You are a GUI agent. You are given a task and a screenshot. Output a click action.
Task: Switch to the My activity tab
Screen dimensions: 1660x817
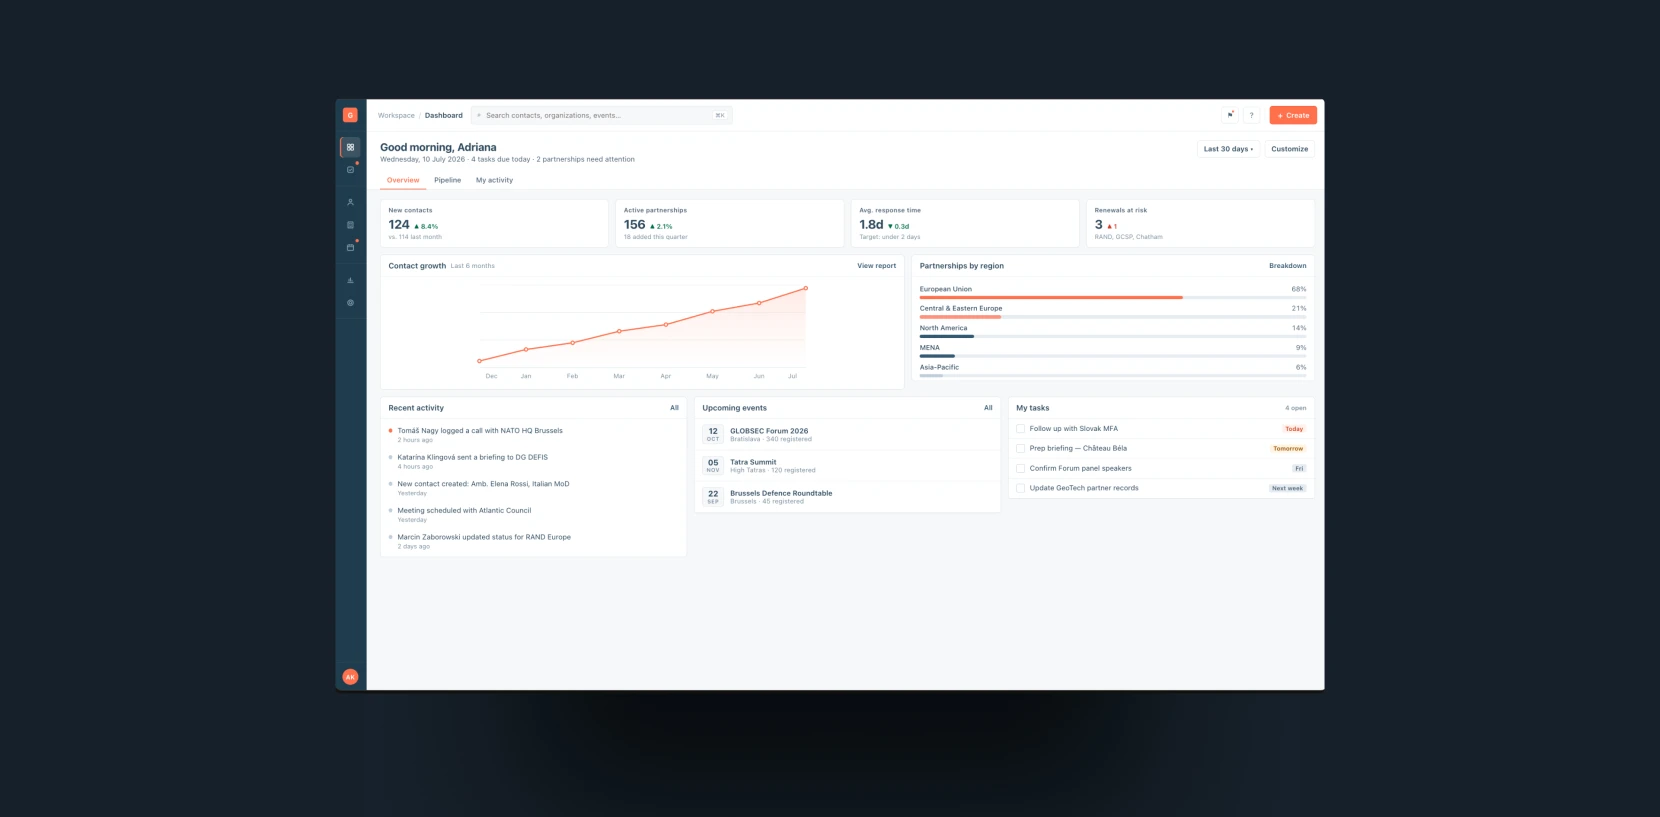pyautogui.click(x=494, y=180)
